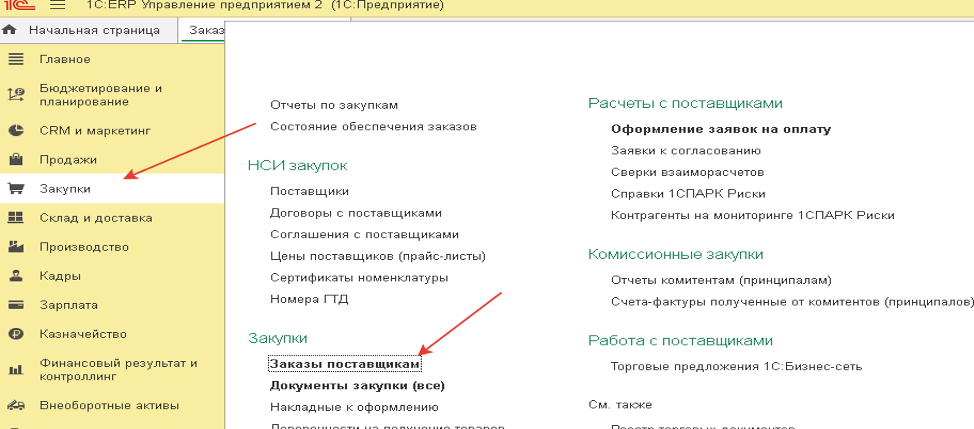The image size is (974, 429).
Task: Open Бюджетирование и планирование section
Action: [101, 95]
